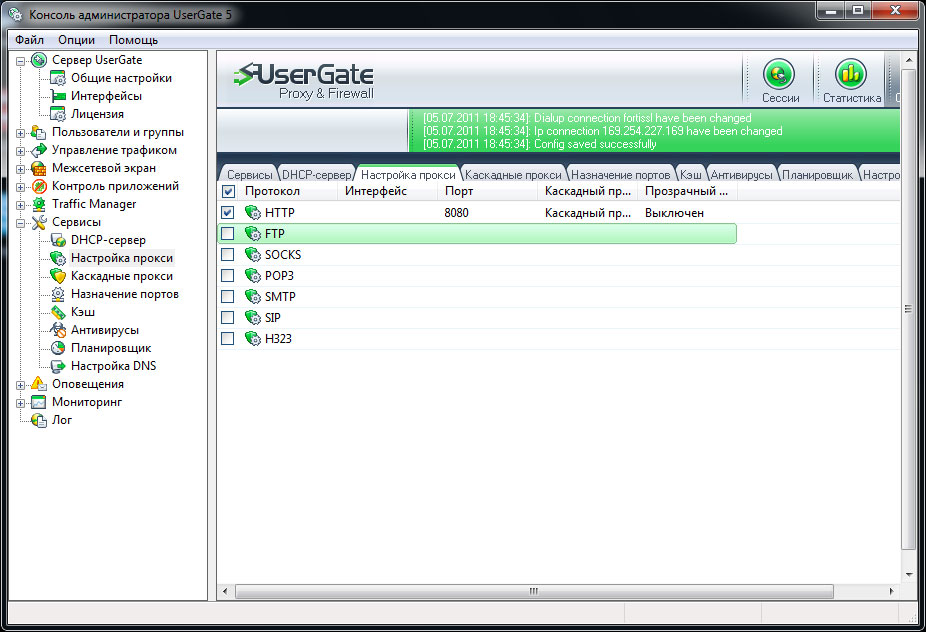This screenshot has width=926, height=632.
Task: Click the HTTP protocol row icon
Action: tap(253, 213)
